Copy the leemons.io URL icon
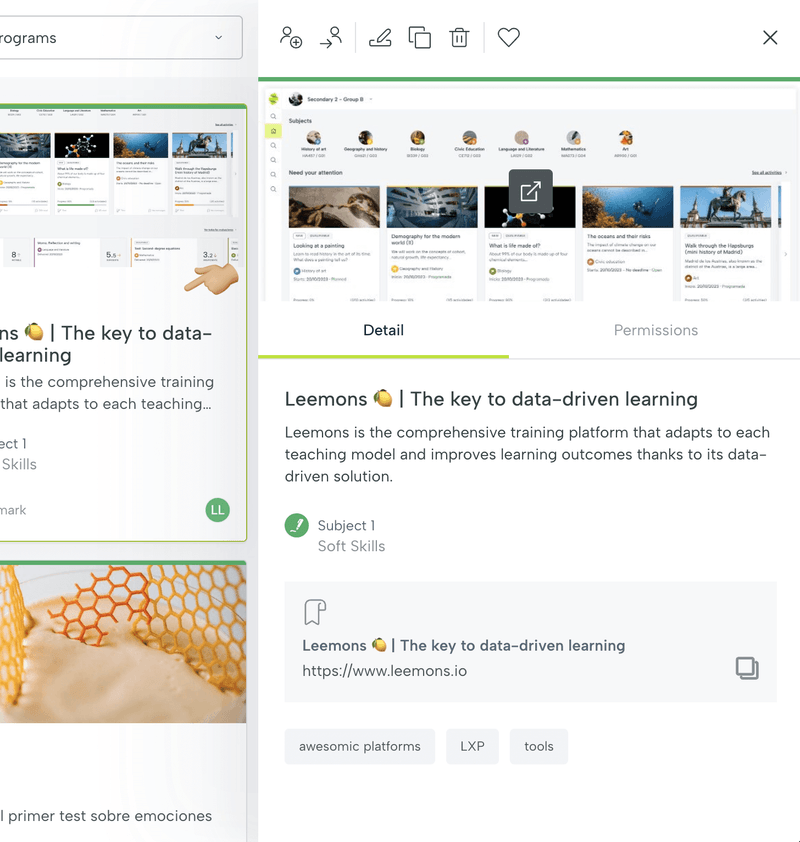Viewport: 800px width, 842px height. 747,668
